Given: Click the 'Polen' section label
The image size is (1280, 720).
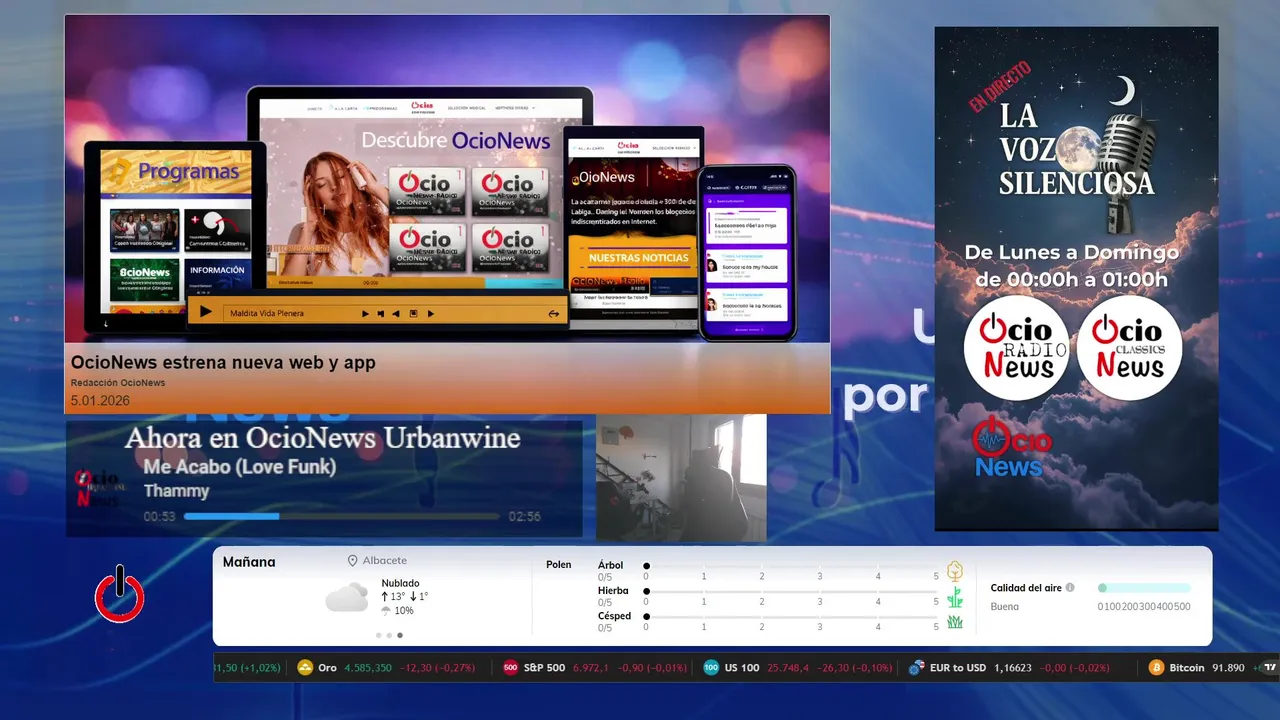Looking at the screenshot, I should [559, 565].
